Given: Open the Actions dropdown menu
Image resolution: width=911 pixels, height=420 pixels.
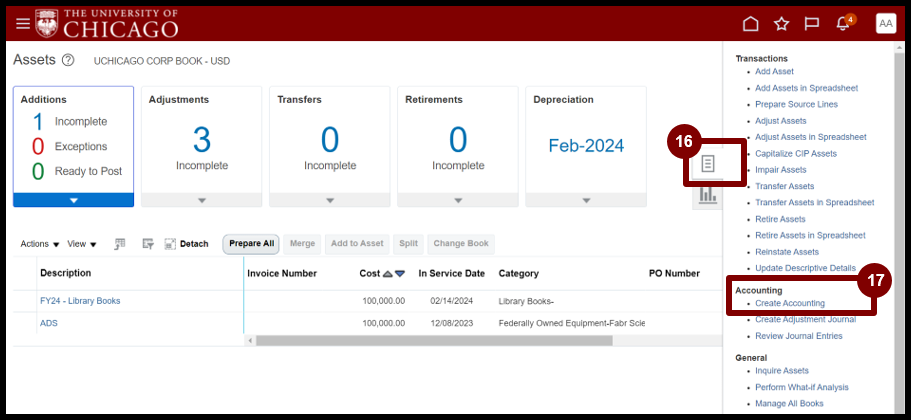Looking at the screenshot, I should tap(40, 244).
